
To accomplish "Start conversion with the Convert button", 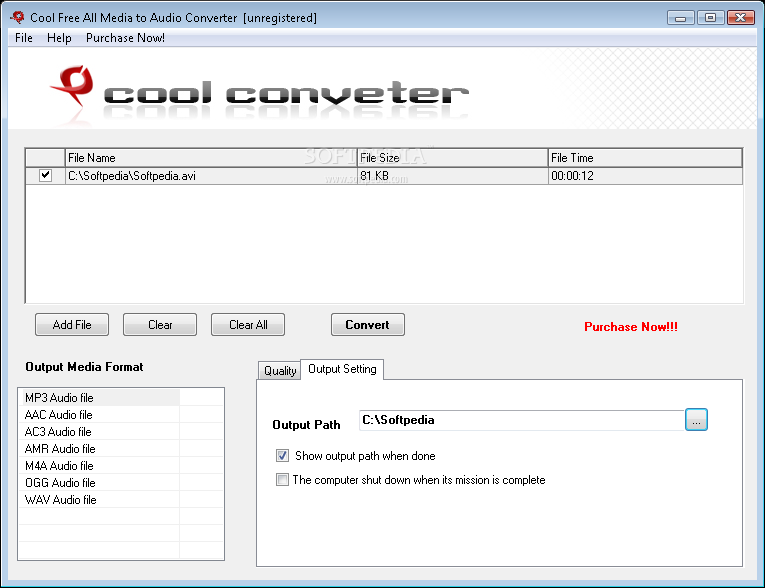I will 368,324.
